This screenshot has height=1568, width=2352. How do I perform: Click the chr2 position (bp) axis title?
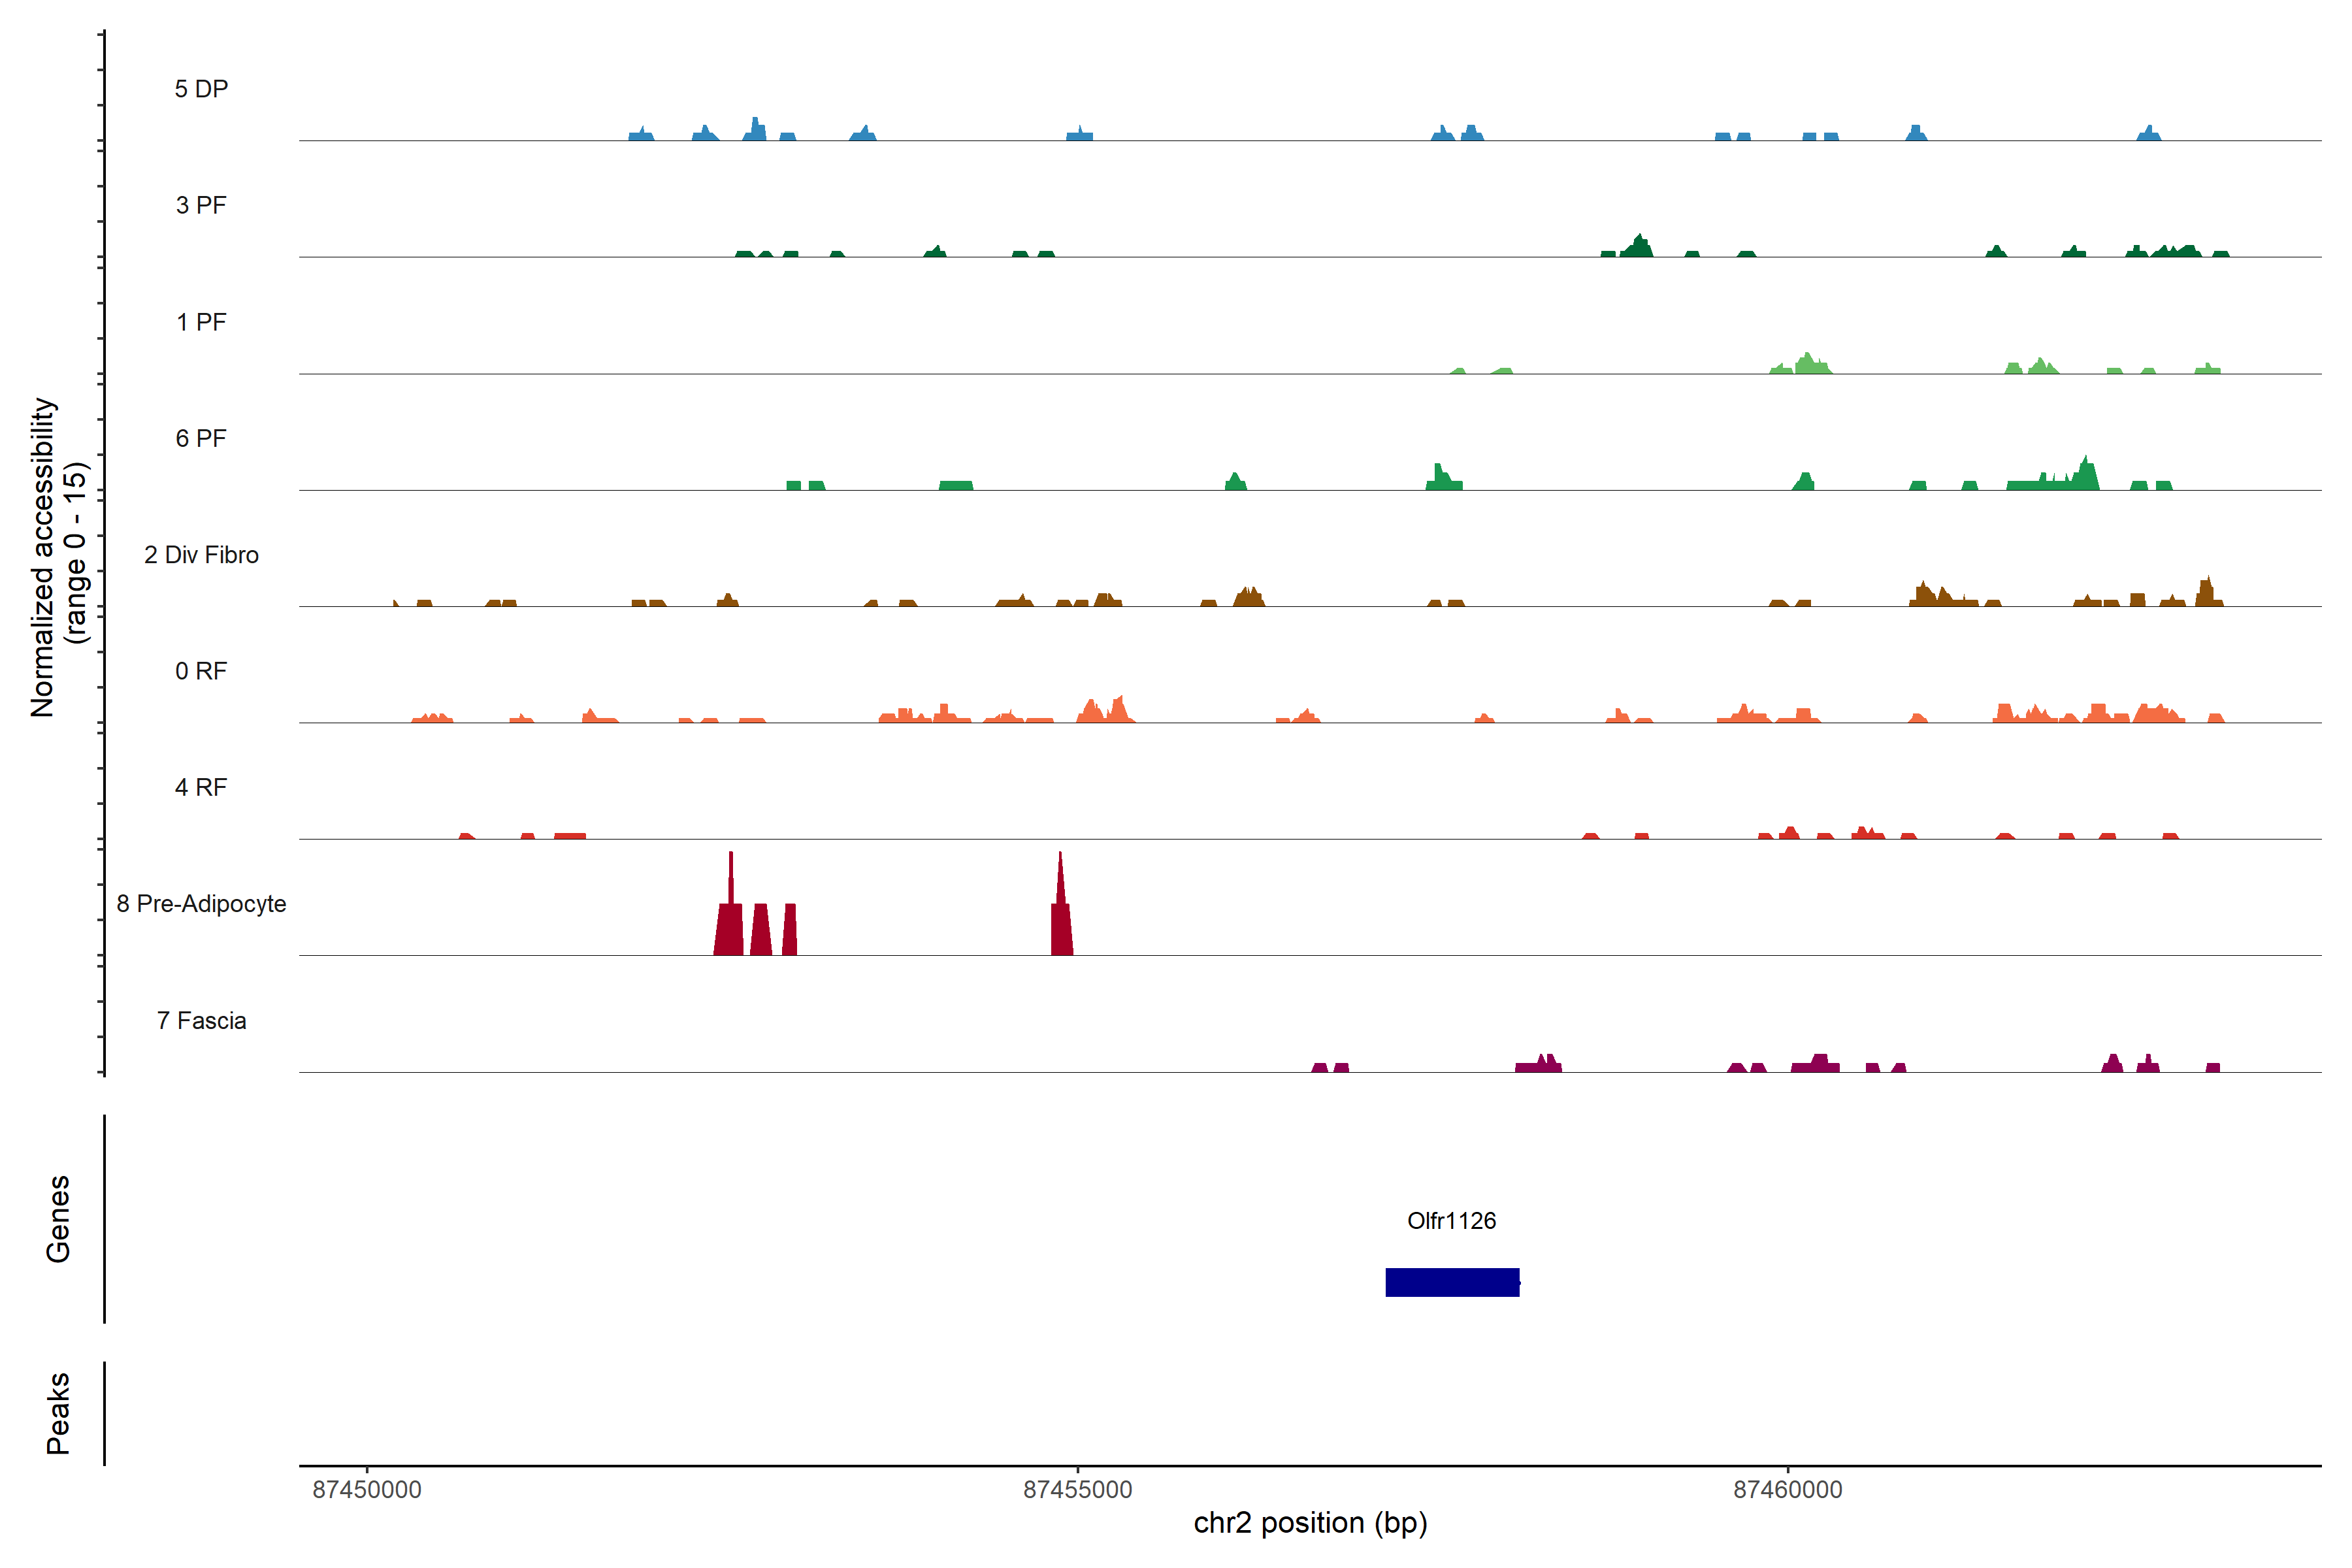point(1310,1523)
